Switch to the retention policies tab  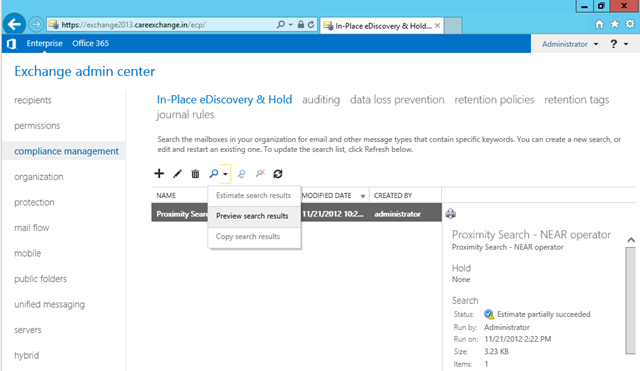tap(494, 100)
